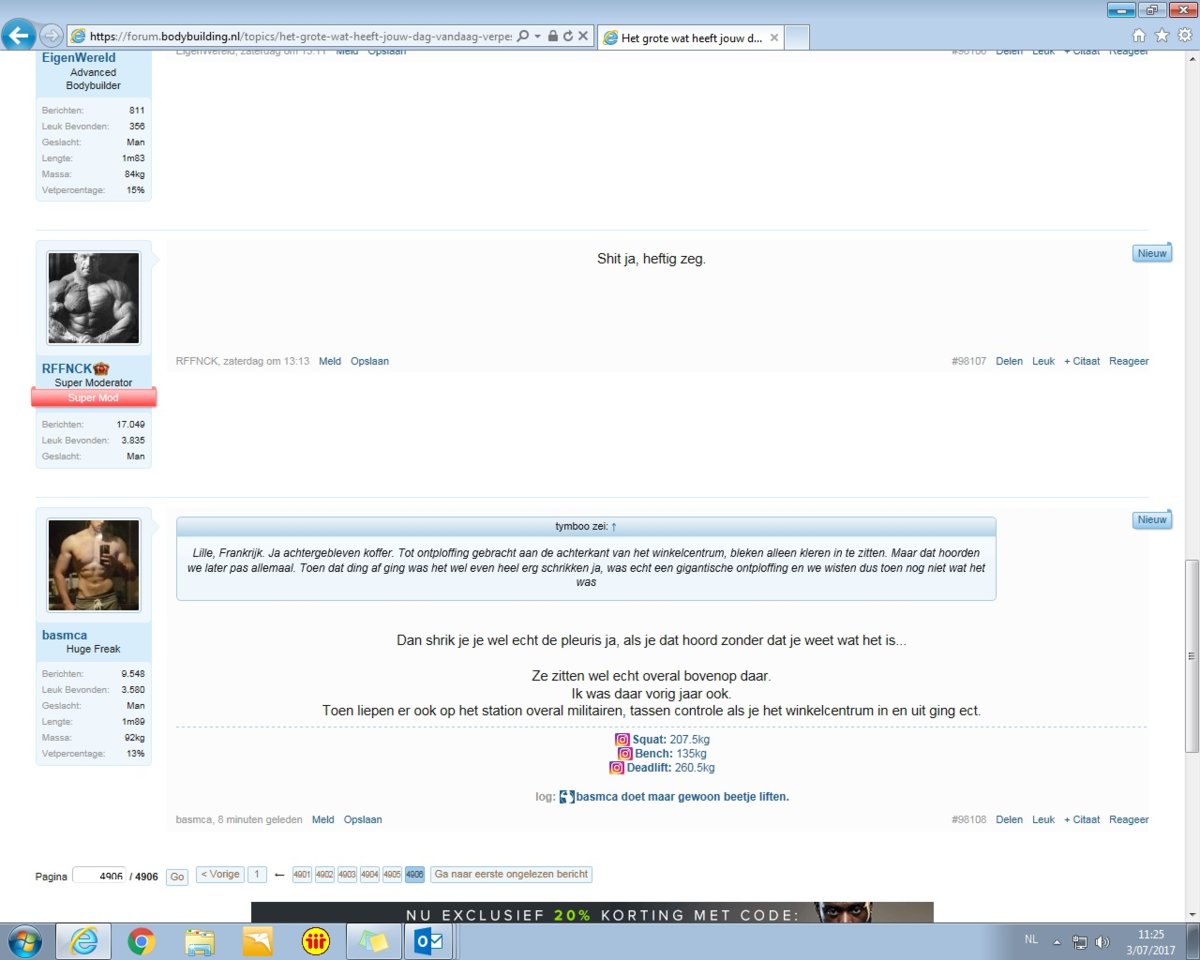Click the browser back arrow button

(x=18, y=36)
